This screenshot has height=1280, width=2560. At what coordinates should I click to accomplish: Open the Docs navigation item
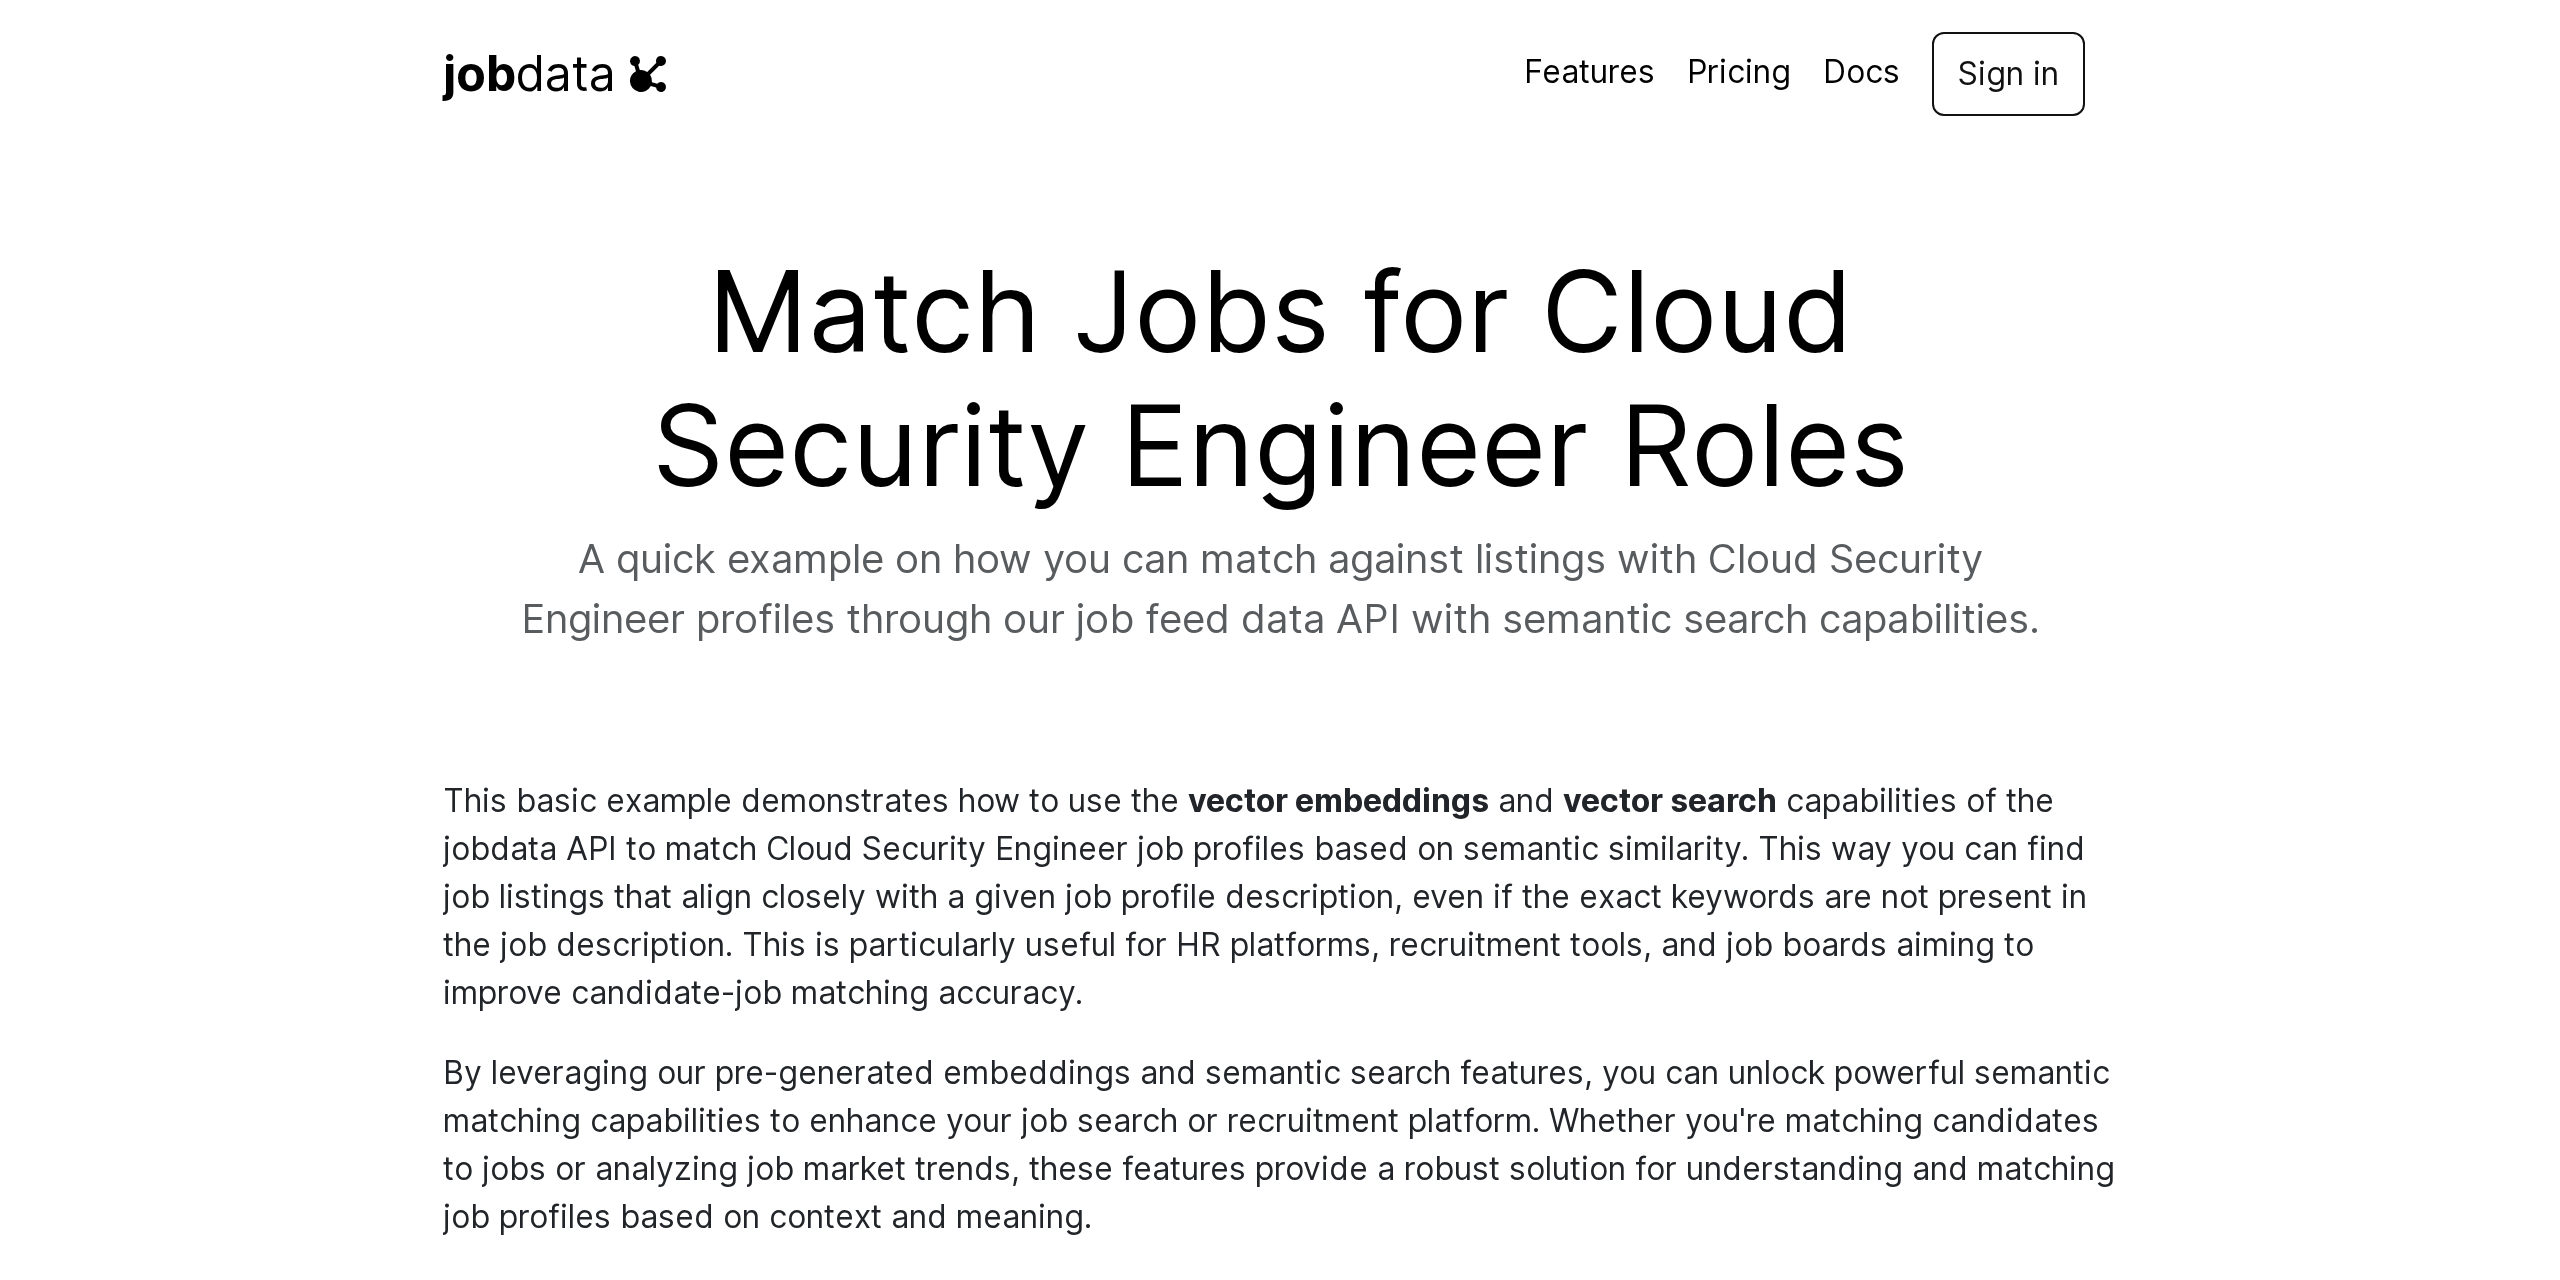coord(1861,73)
